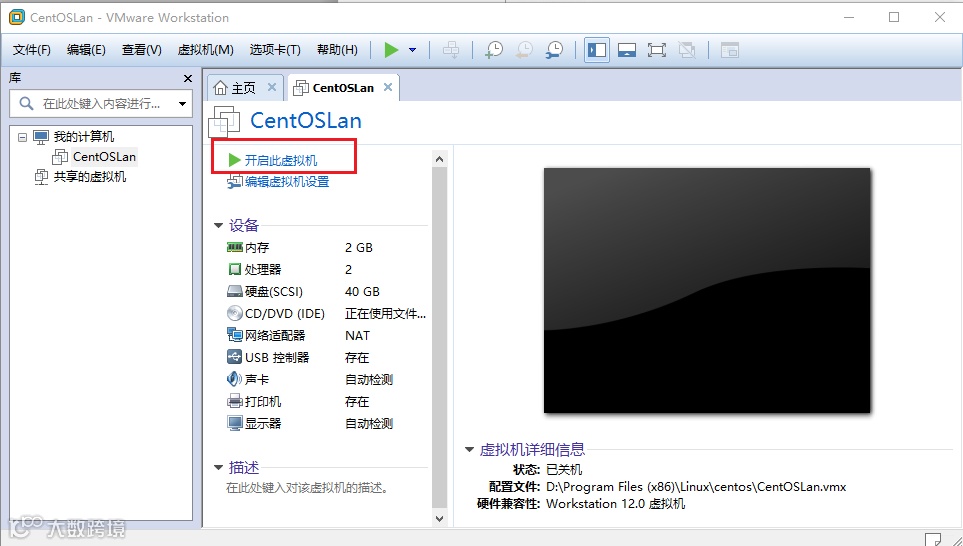Open the 编辑(E) menu
Image resolution: width=963 pixels, height=546 pixels.
[86, 50]
